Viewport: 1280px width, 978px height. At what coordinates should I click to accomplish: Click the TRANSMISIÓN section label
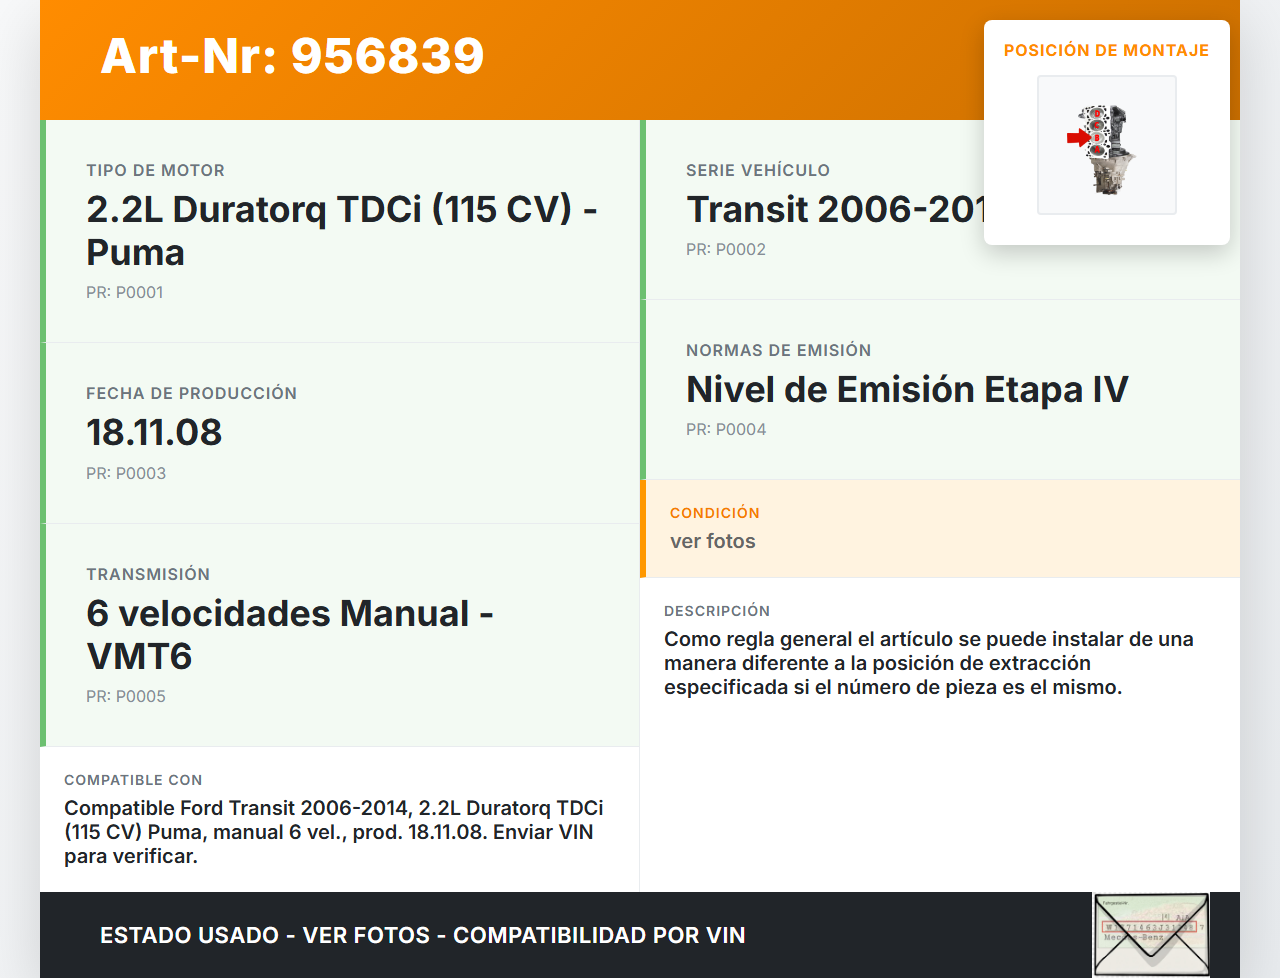[x=148, y=575]
